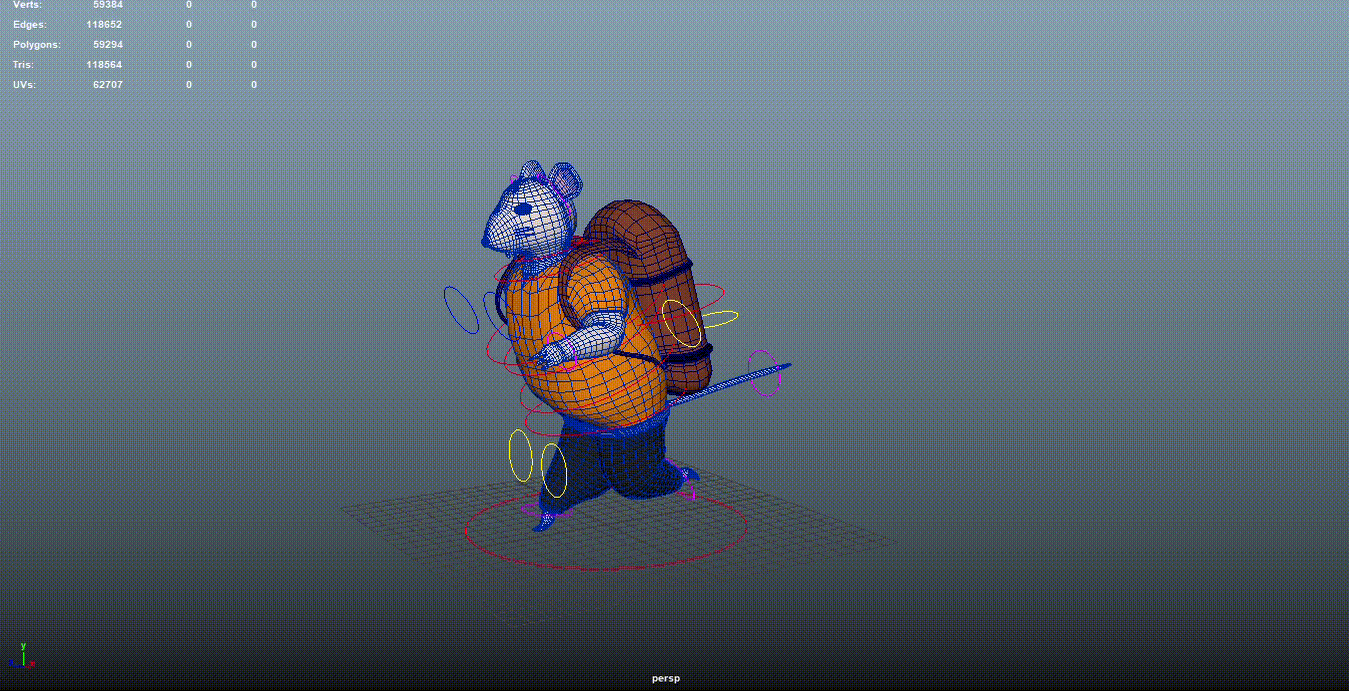This screenshot has height=691, width=1349.
Task: Select the "UVs:" heads-up display label
Action: point(24,85)
